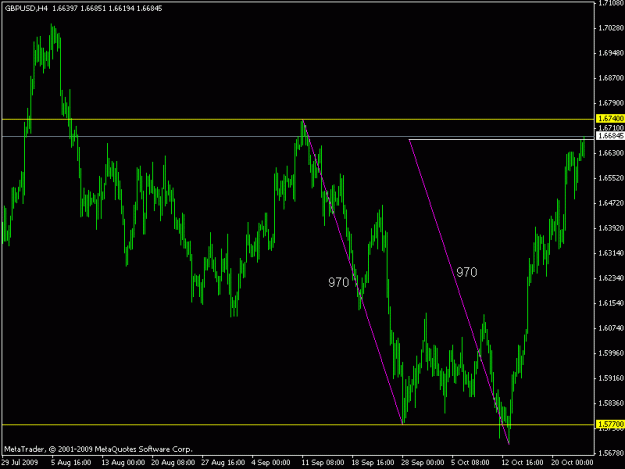
Task: Click the 1.63140 price axis label
Action: tap(611, 253)
